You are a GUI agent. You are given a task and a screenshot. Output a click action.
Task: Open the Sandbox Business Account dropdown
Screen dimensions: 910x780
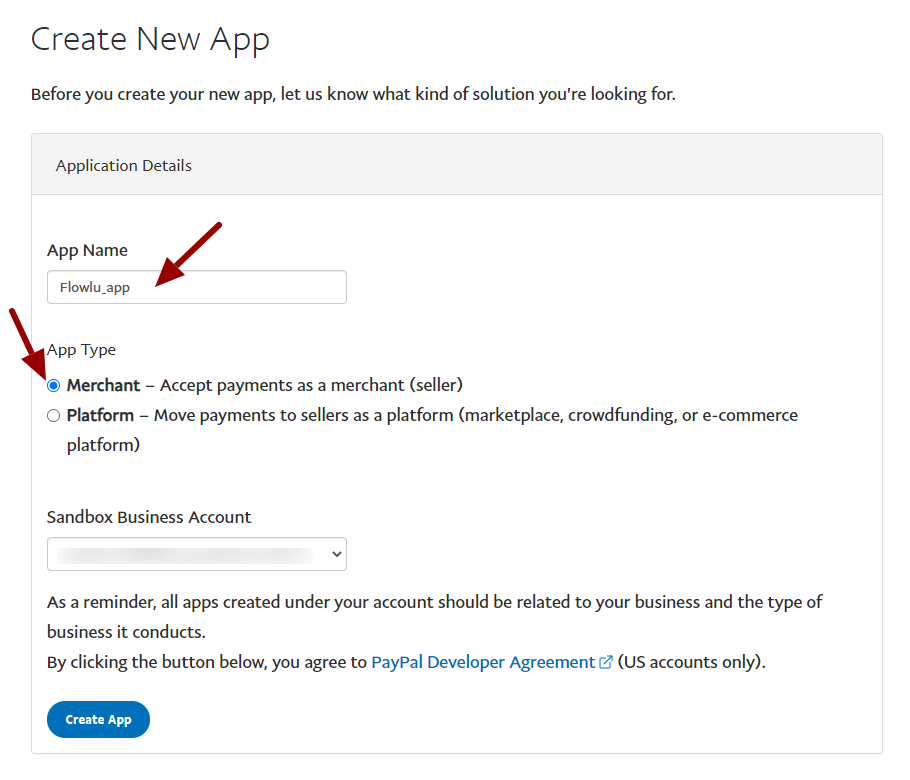point(197,554)
